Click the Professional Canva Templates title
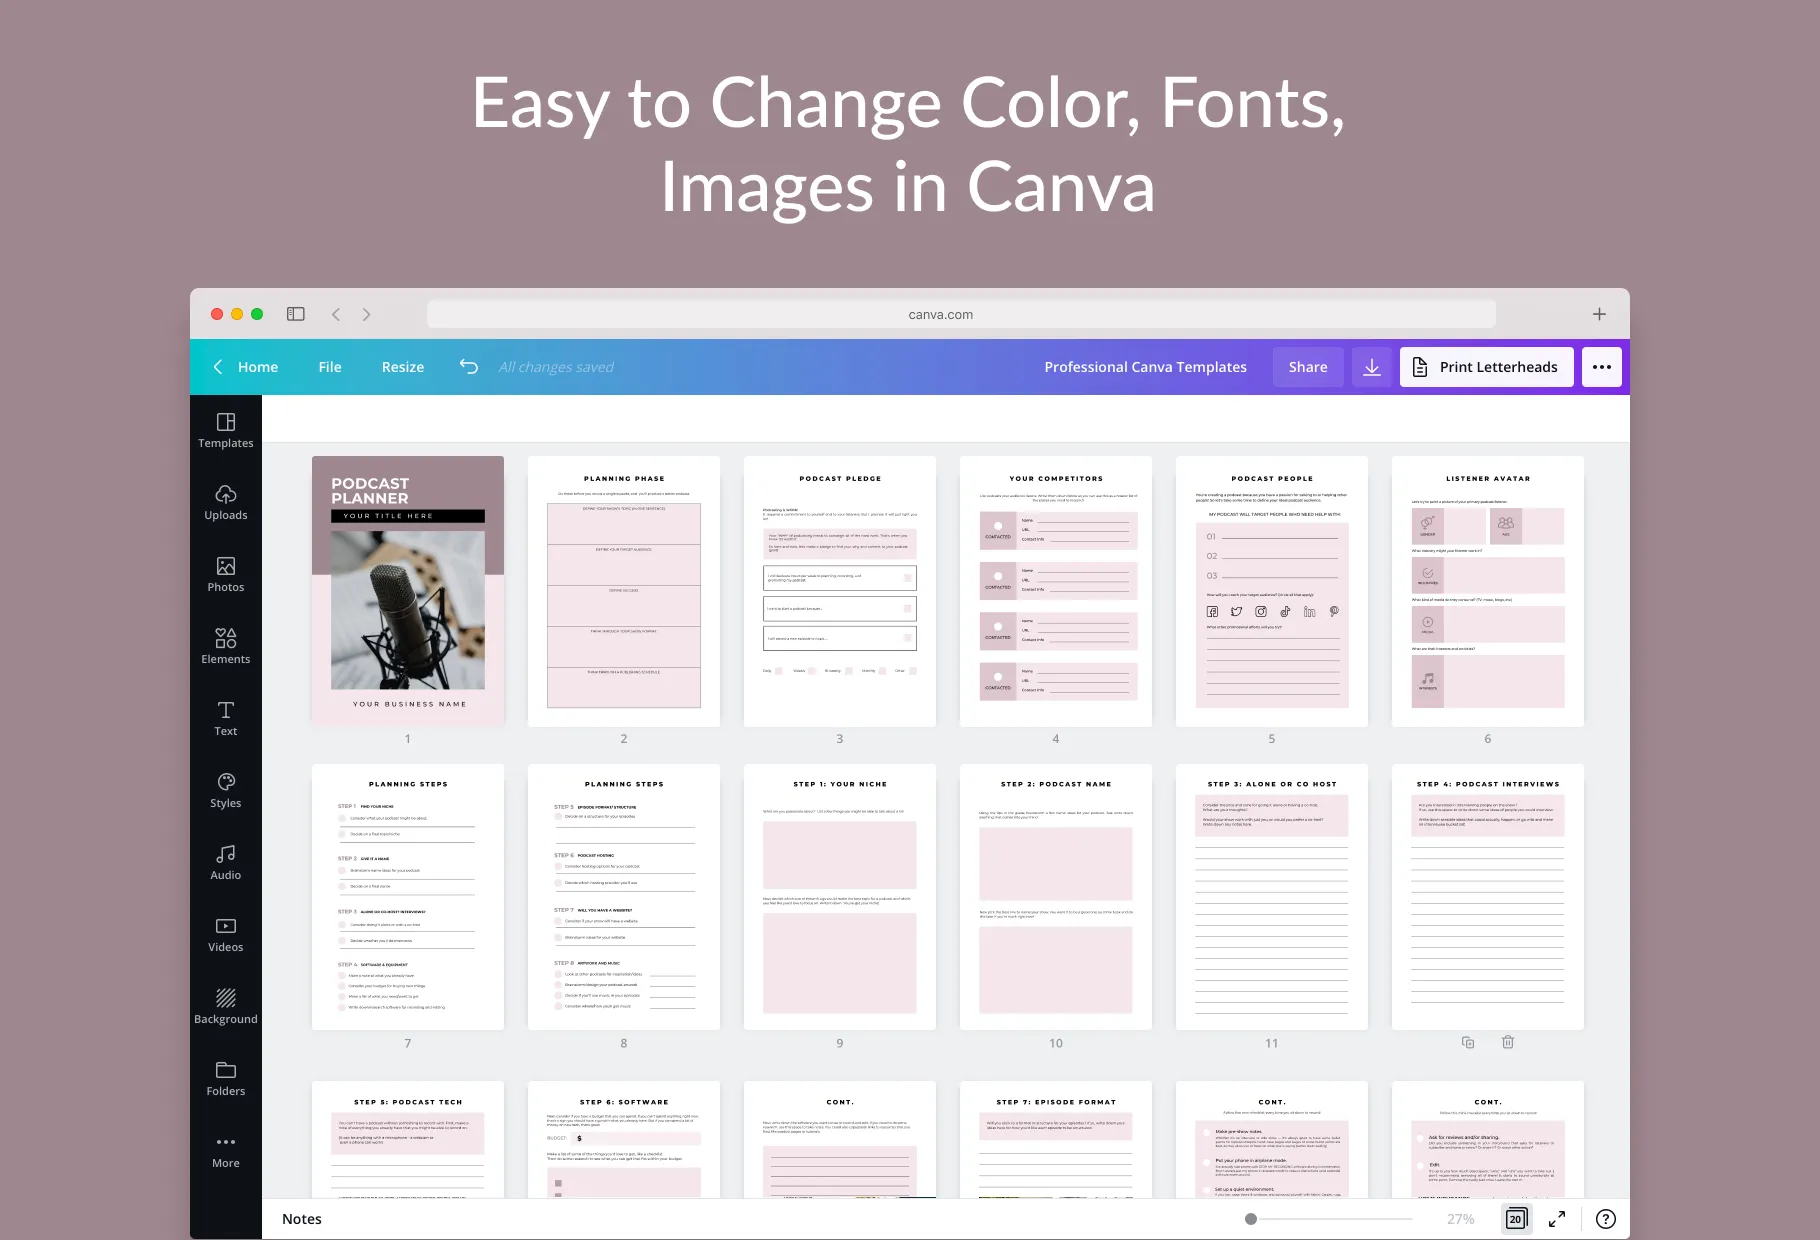 coord(1146,367)
